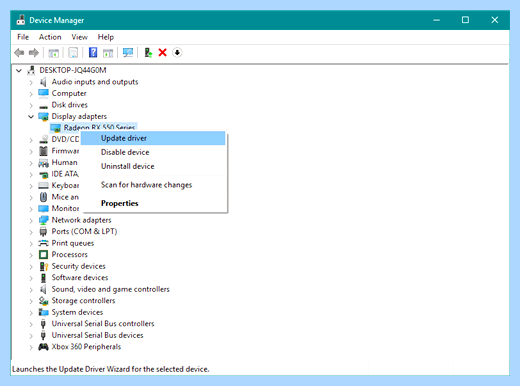Image resolution: width=520 pixels, height=386 pixels.
Task: Select the Storage controllers text label
Action: click(83, 301)
